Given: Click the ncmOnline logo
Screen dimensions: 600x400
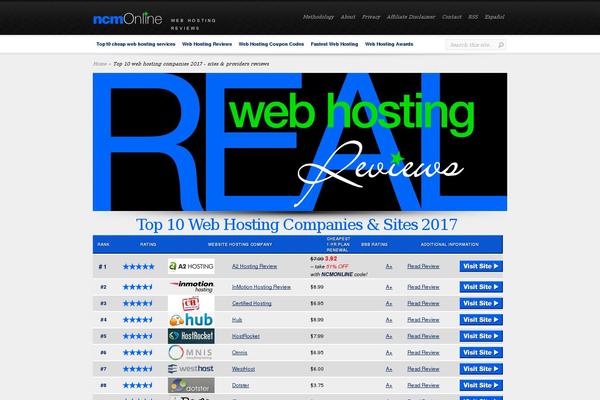Looking at the screenshot, I should click(127, 19).
